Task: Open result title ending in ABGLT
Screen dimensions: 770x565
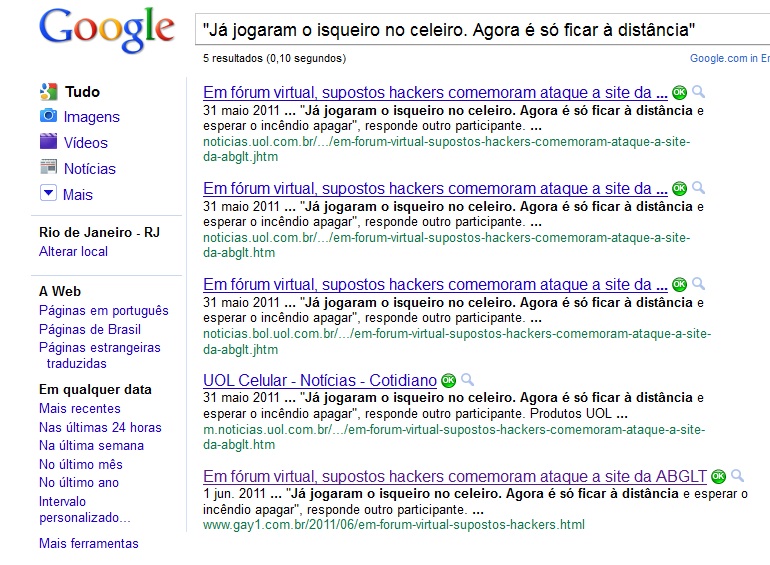Action: coord(455,476)
